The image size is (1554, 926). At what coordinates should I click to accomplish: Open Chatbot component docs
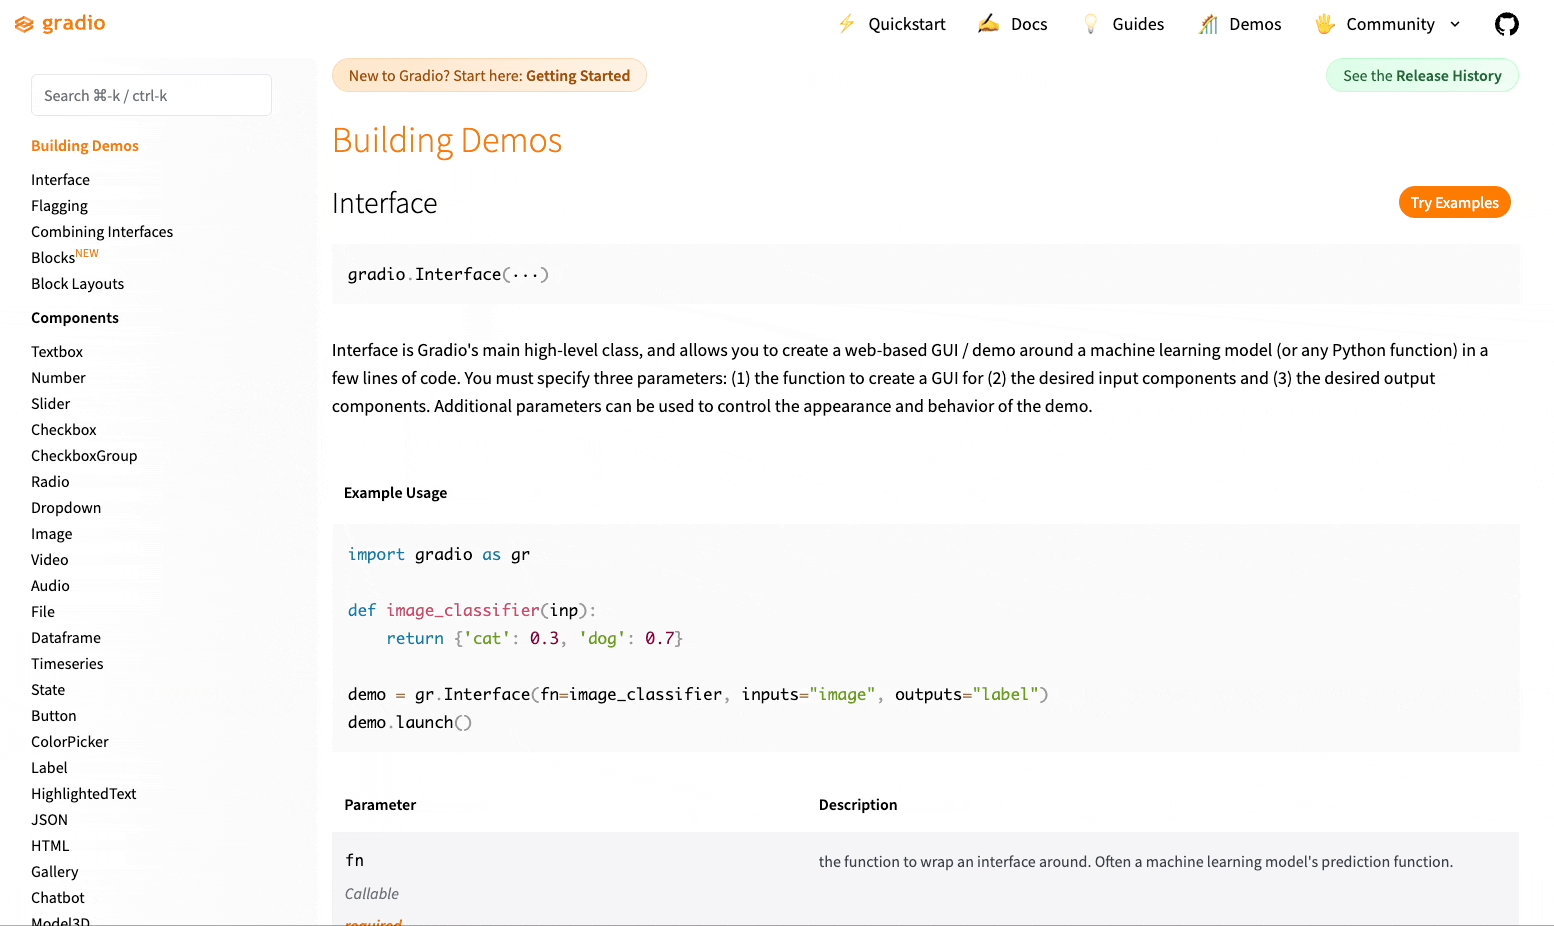pos(58,898)
